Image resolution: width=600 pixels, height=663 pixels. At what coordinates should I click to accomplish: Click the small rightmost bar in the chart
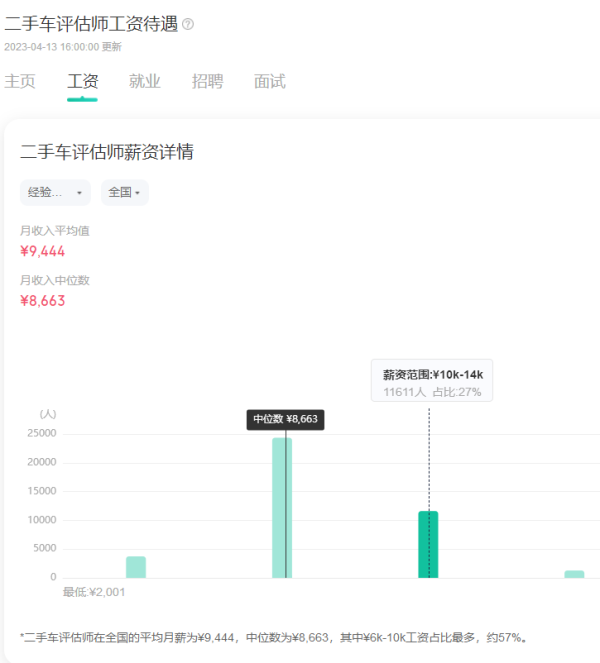pyautogui.click(x=574, y=574)
